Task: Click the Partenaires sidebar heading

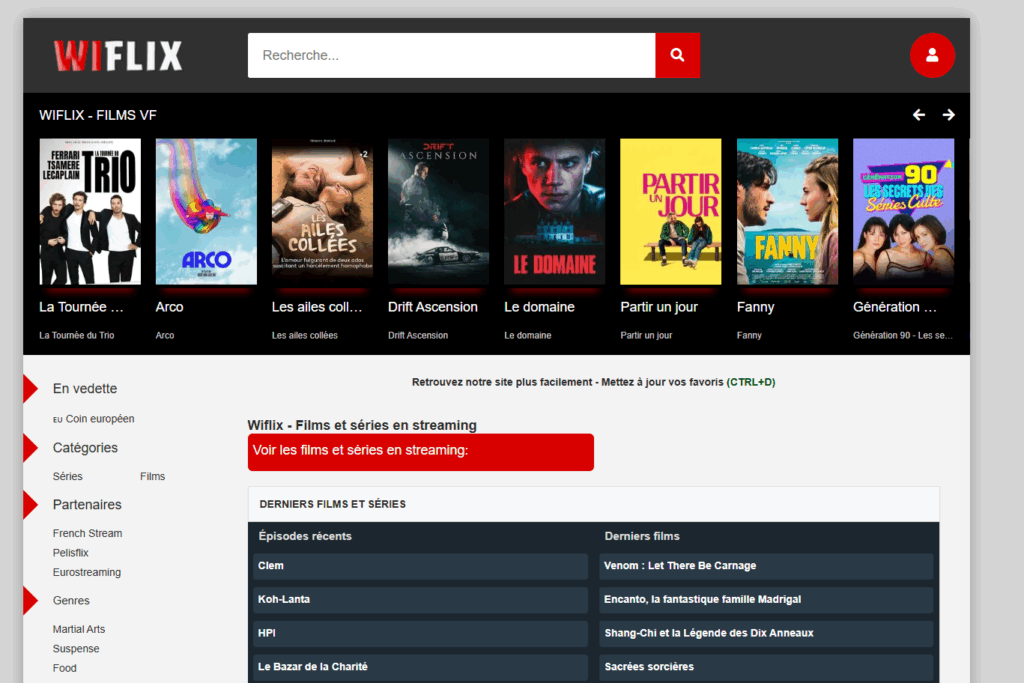Action: (x=87, y=505)
